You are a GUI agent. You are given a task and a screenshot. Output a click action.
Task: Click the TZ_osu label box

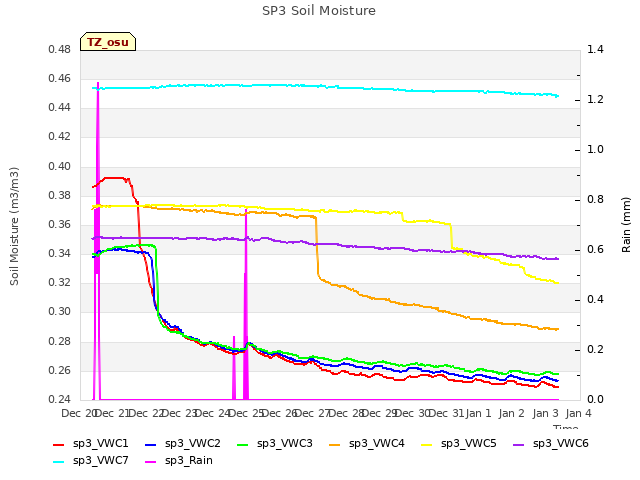(108, 42)
